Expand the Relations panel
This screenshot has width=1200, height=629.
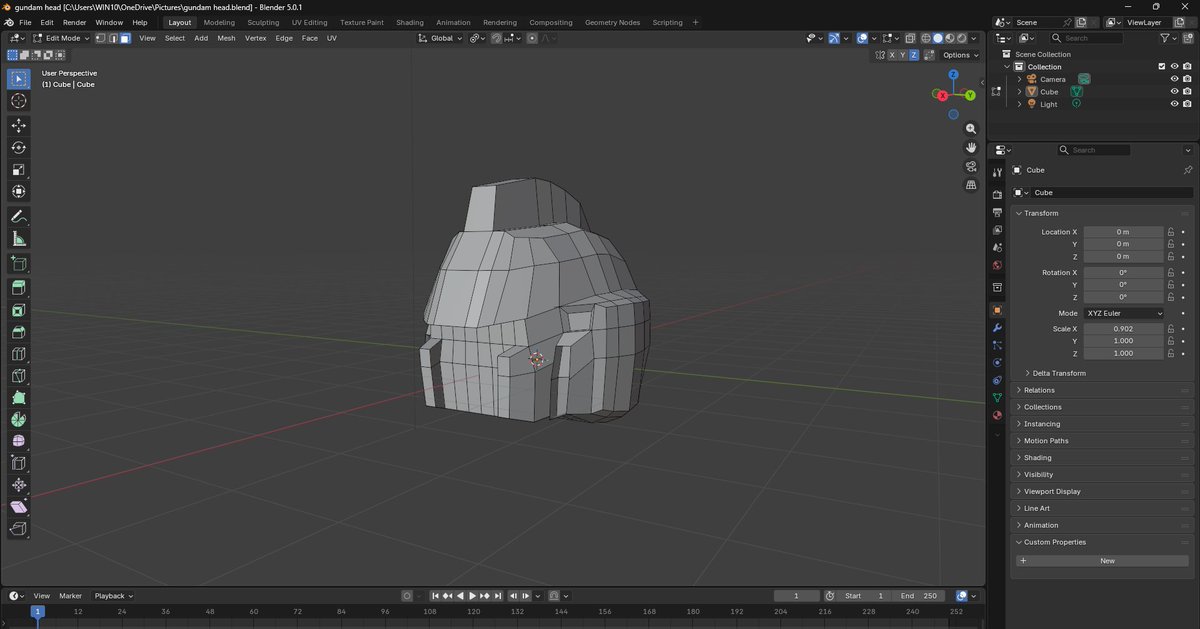1101,390
